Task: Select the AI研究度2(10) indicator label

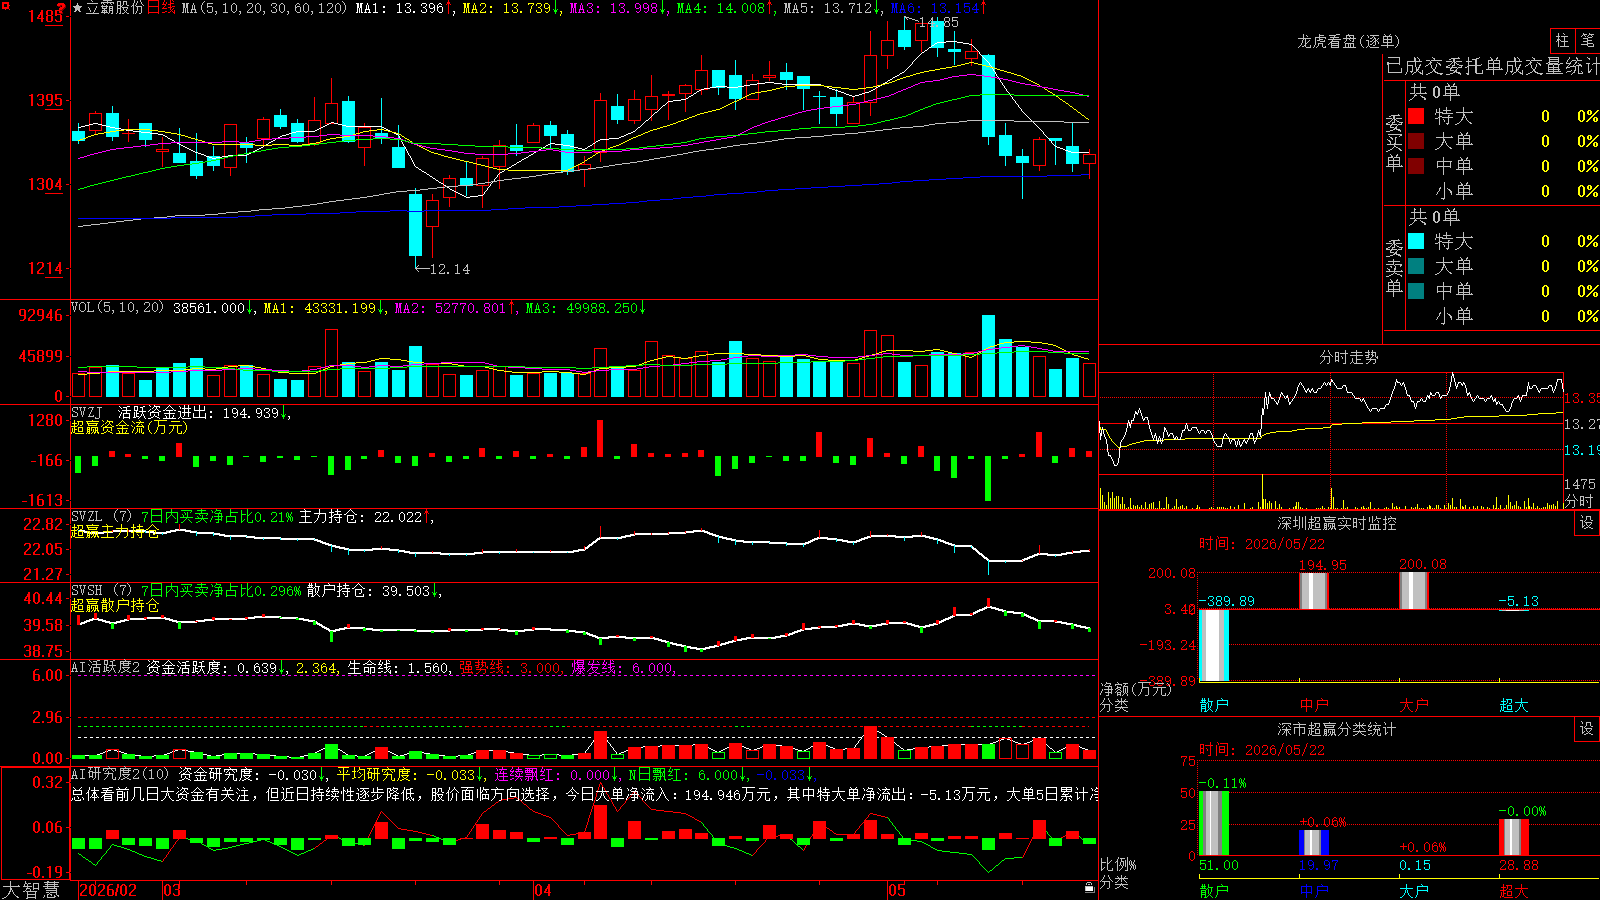Action: pos(120,774)
